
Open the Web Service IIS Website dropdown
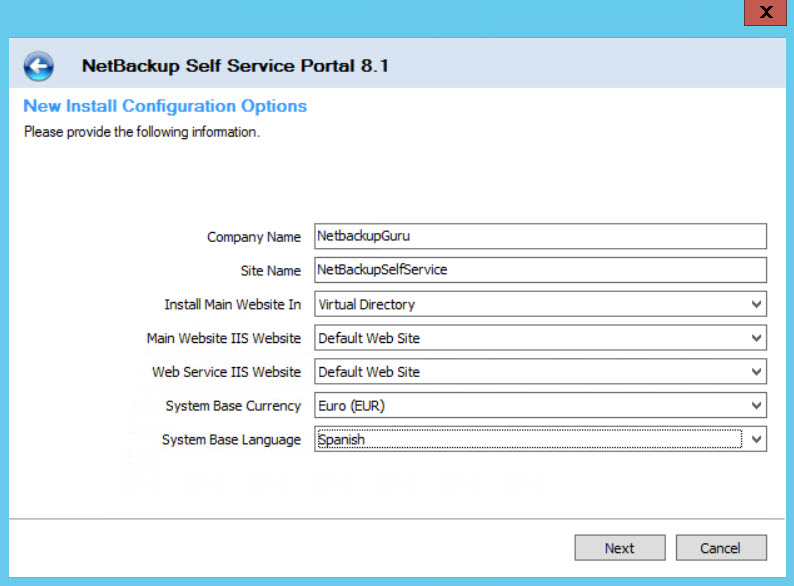(540, 372)
